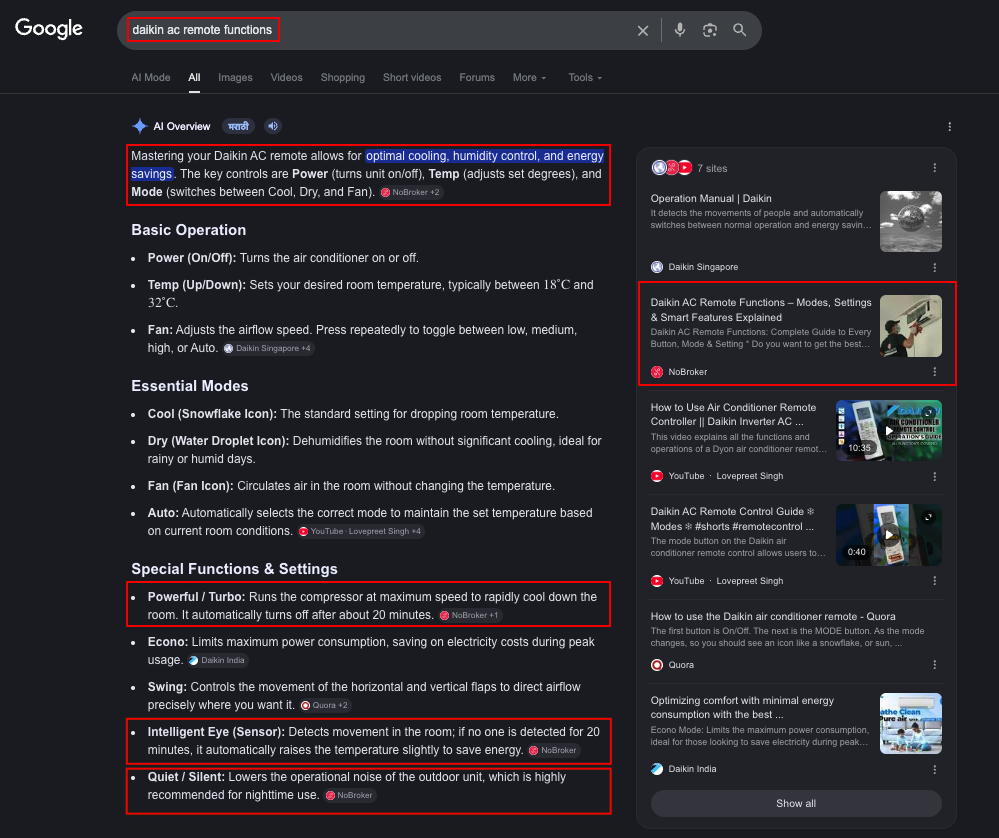Select the All results tab
This screenshot has height=838, width=999.
tap(194, 78)
